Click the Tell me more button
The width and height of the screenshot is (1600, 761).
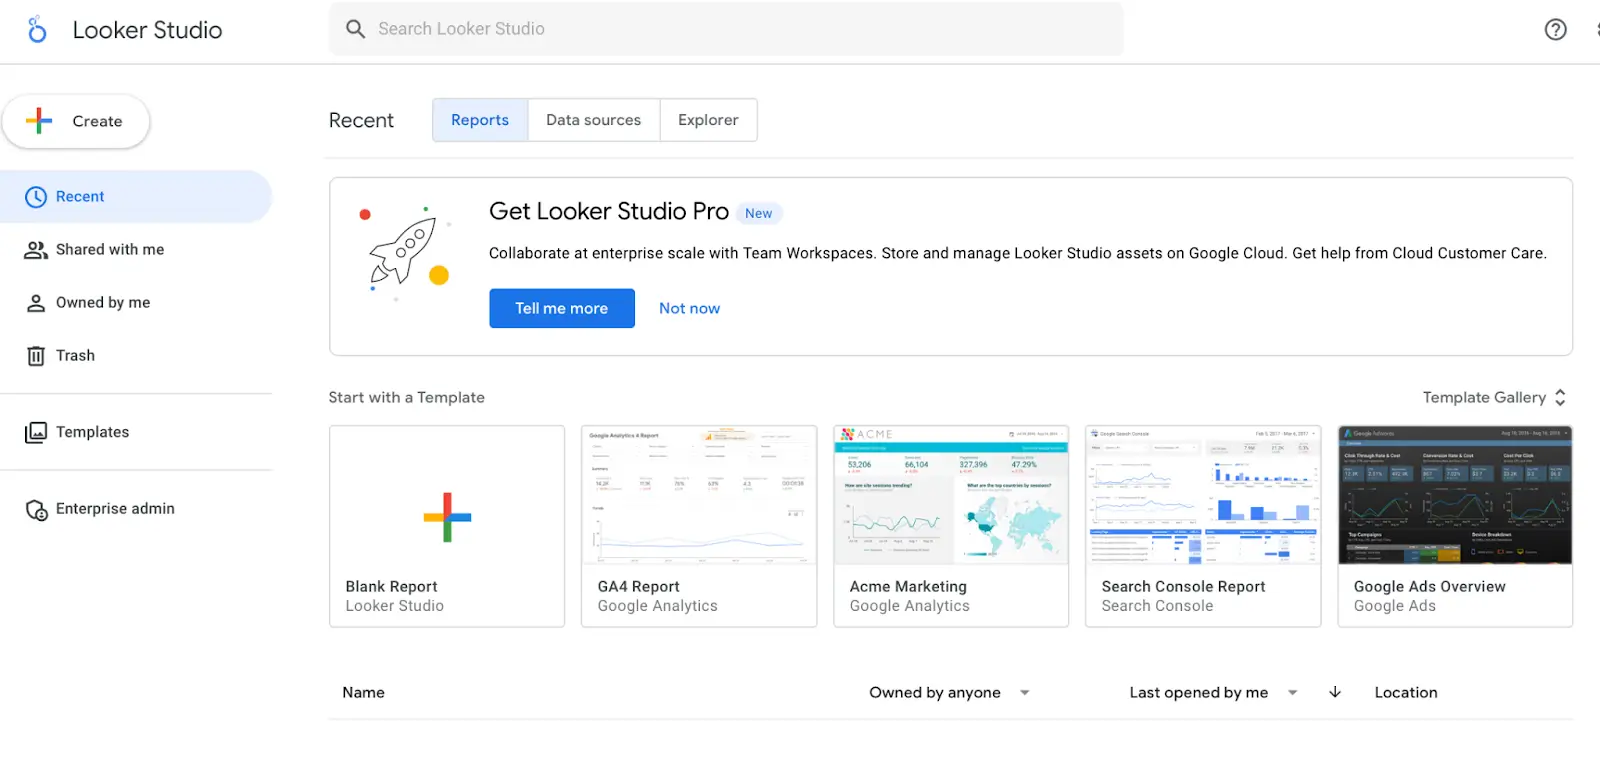tap(562, 308)
